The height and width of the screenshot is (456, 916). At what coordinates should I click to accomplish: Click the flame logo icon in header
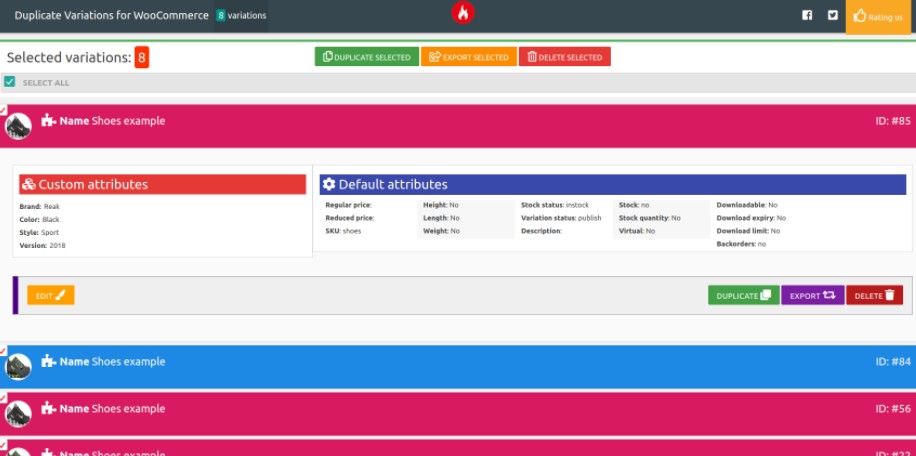pos(462,13)
